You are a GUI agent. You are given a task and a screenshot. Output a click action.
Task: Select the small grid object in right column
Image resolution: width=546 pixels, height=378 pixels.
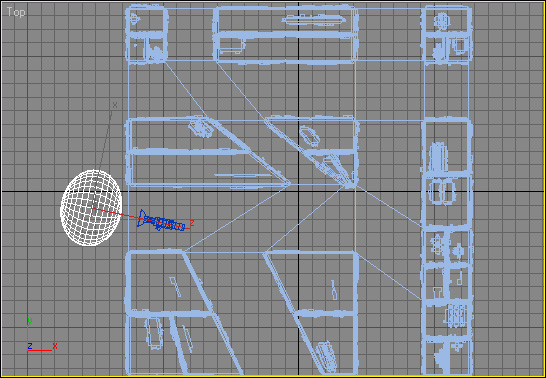click(x=456, y=316)
